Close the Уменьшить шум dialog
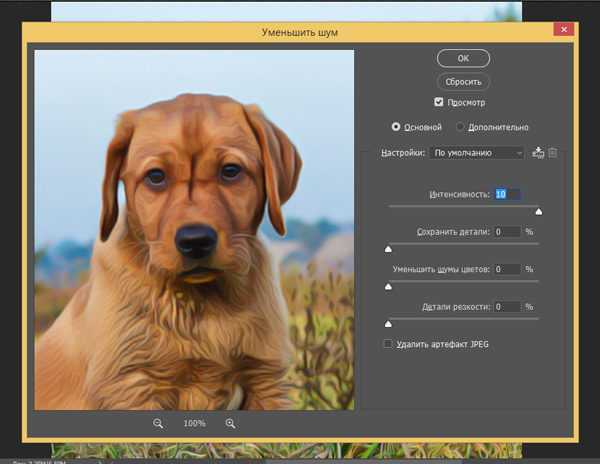This screenshot has width=600, height=464. [564, 29]
